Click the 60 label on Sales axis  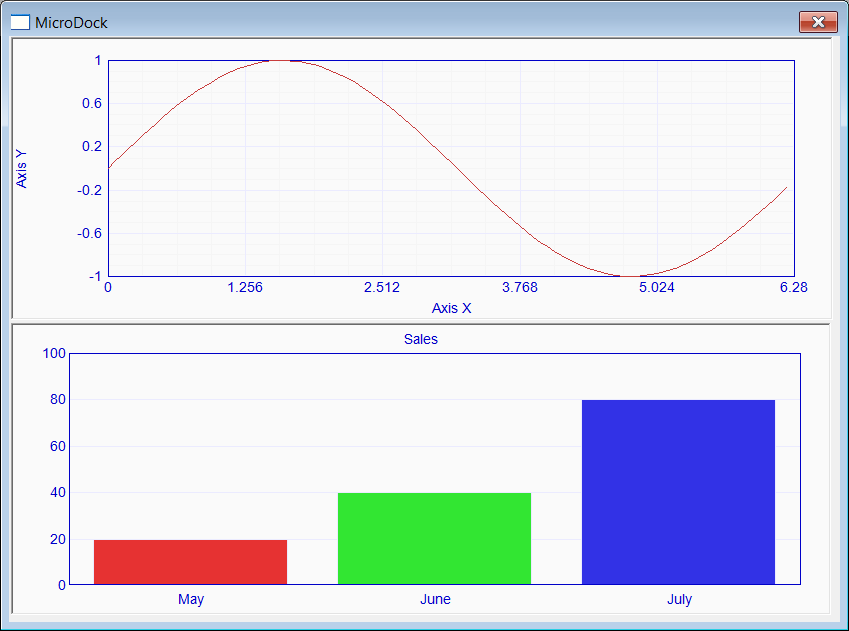58,446
